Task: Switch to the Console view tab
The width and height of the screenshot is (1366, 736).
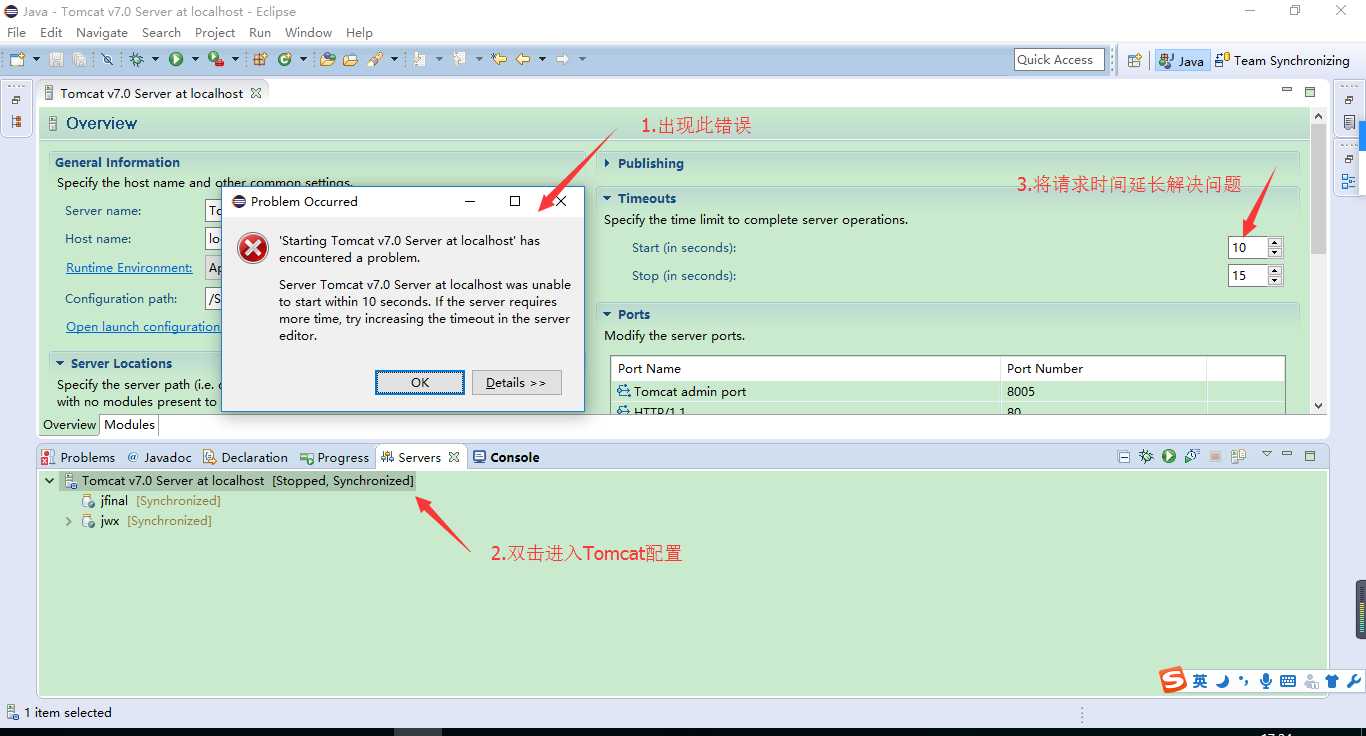Action: point(506,457)
